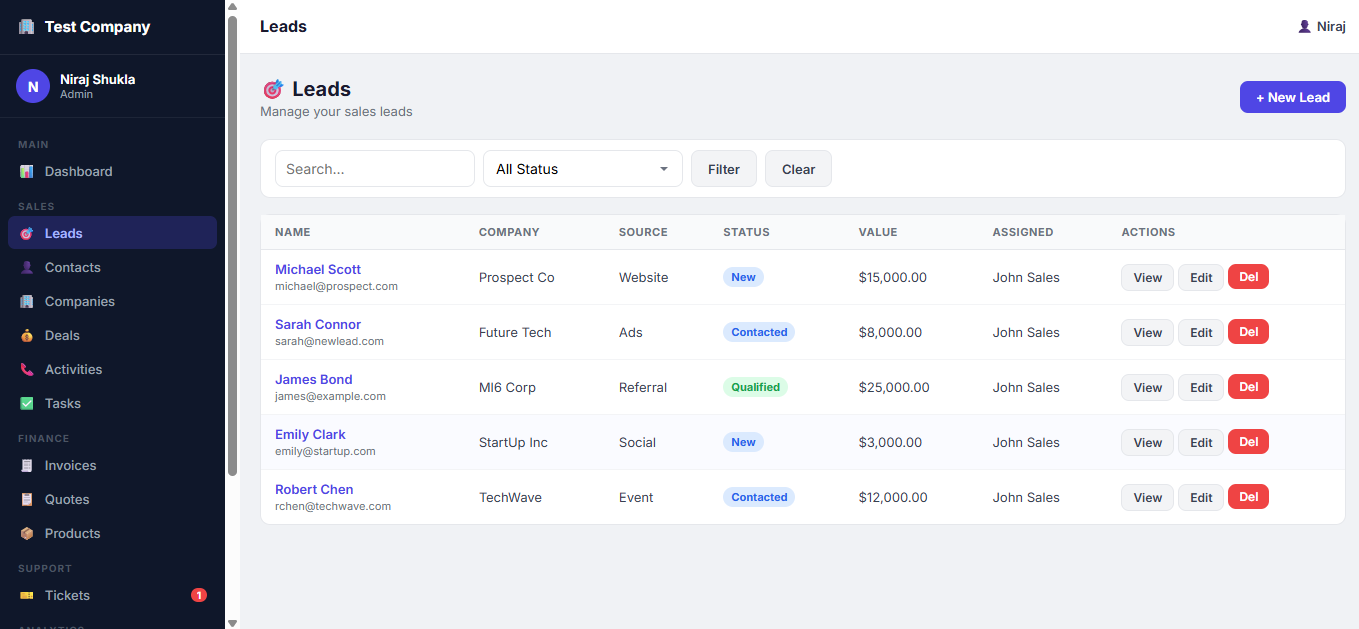The height and width of the screenshot is (629, 1359).
Task: Select Leads in the sidebar menu
Action: pos(64,233)
